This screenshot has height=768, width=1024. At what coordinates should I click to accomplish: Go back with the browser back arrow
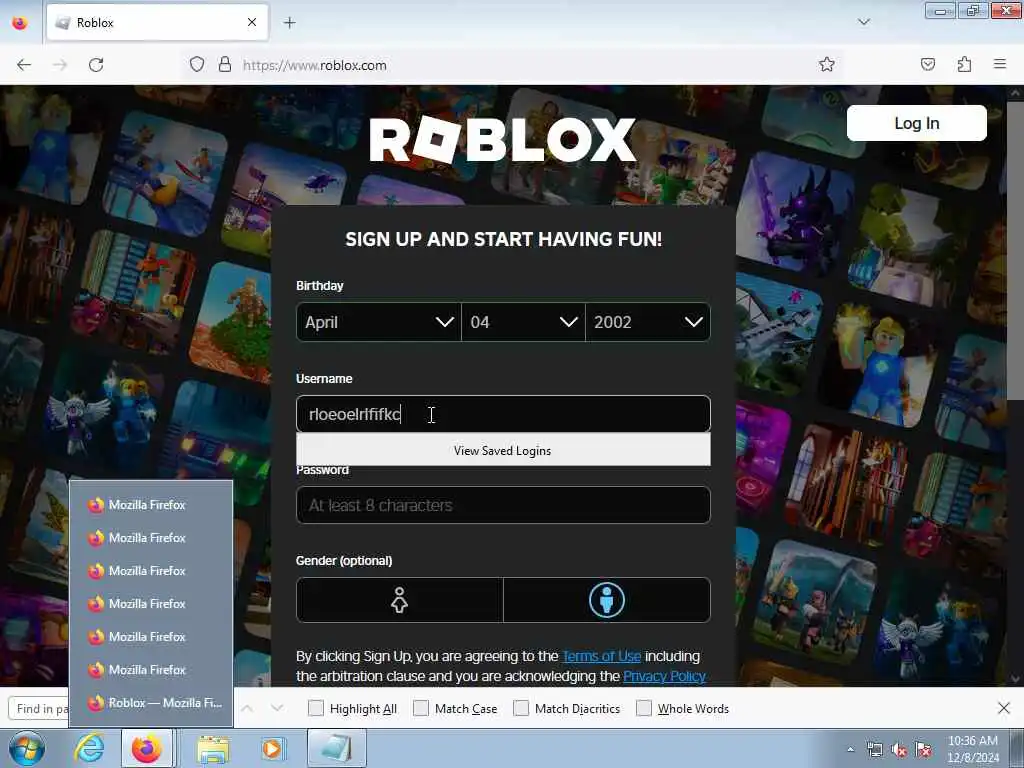(24, 65)
